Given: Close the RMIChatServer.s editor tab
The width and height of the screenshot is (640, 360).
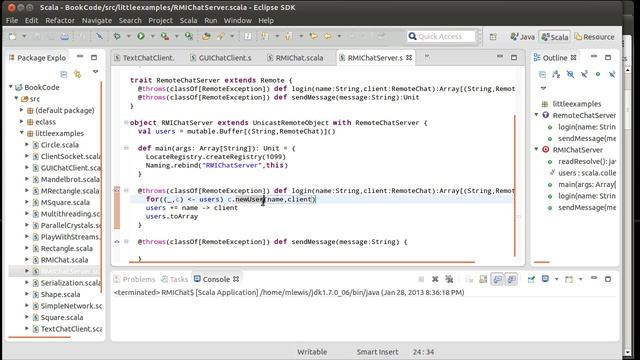Looking at the screenshot, I should tap(409, 58).
